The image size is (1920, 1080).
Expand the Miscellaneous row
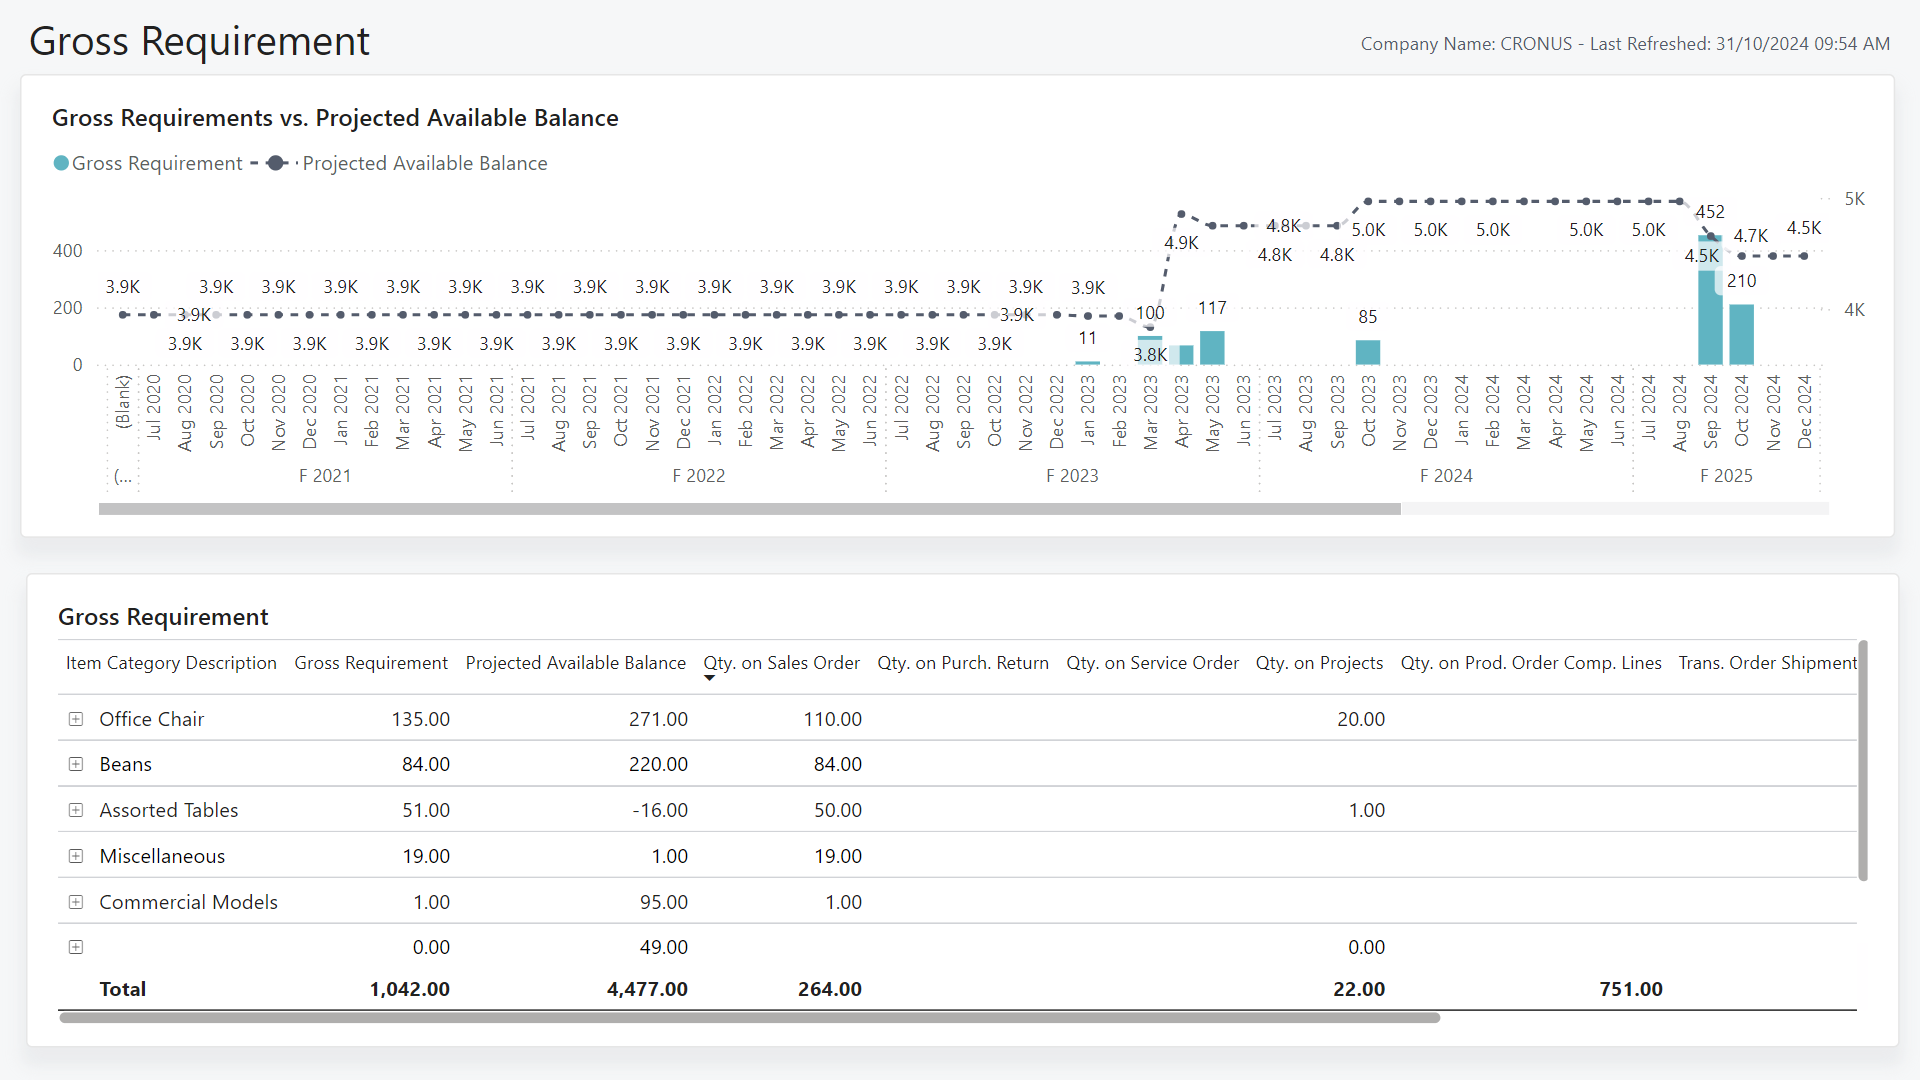click(x=76, y=856)
